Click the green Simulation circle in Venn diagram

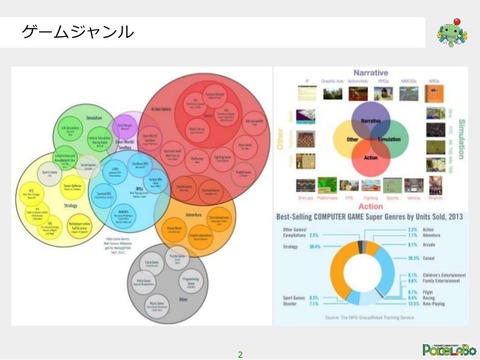tap(392, 139)
